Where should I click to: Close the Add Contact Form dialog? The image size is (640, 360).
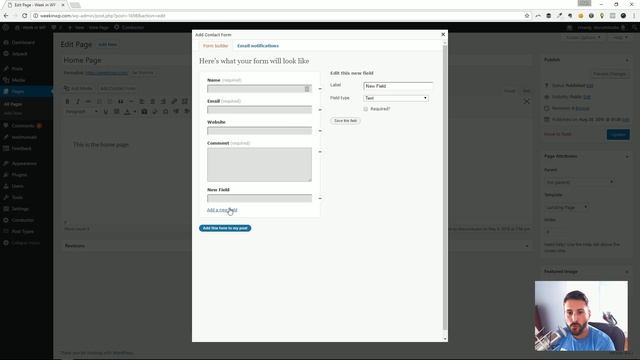[x=443, y=35]
